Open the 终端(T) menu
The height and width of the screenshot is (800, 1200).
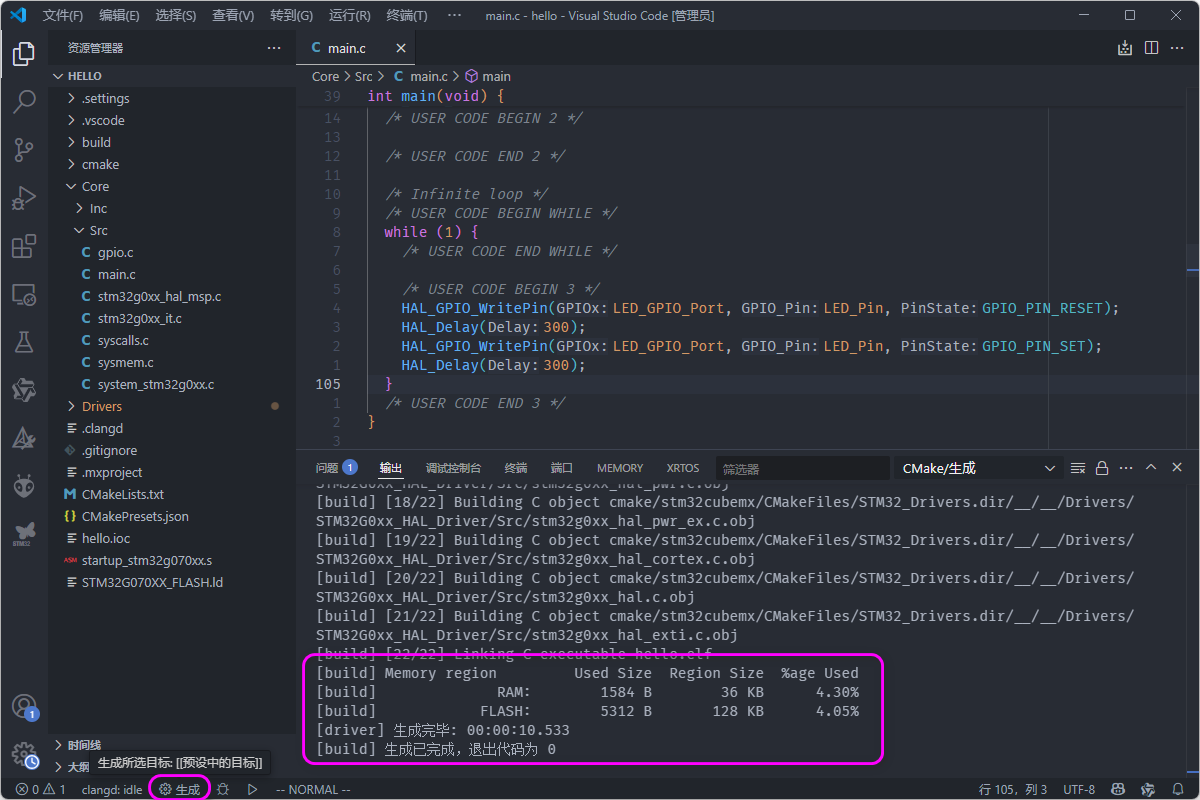coord(407,16)
